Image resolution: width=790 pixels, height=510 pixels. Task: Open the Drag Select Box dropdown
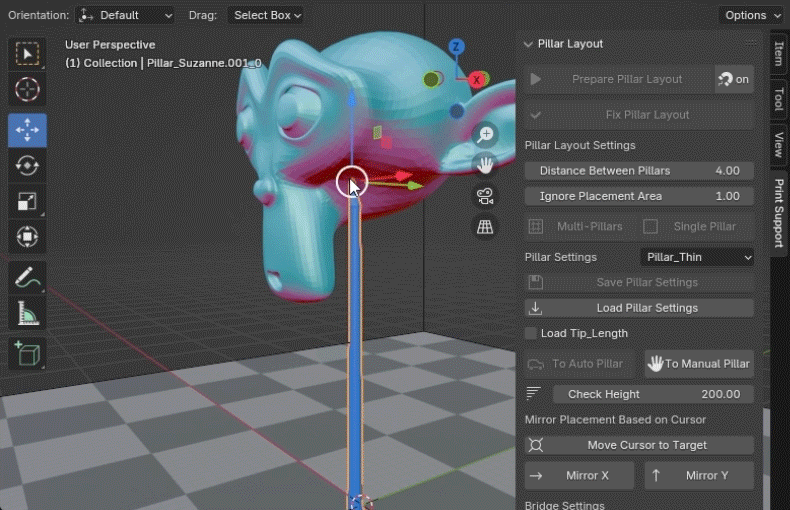pyautogui.click(x=266, y=15)
